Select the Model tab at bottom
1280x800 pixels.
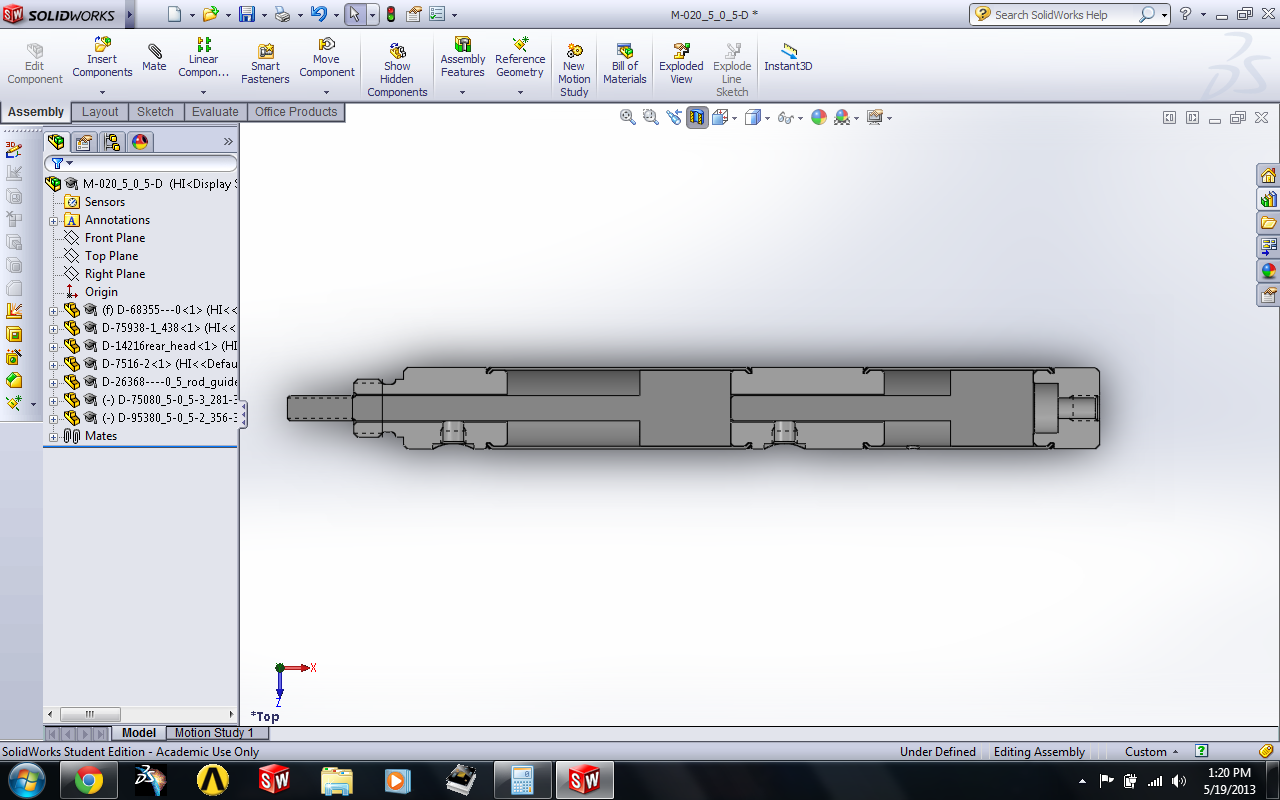[x=138, y=733]
